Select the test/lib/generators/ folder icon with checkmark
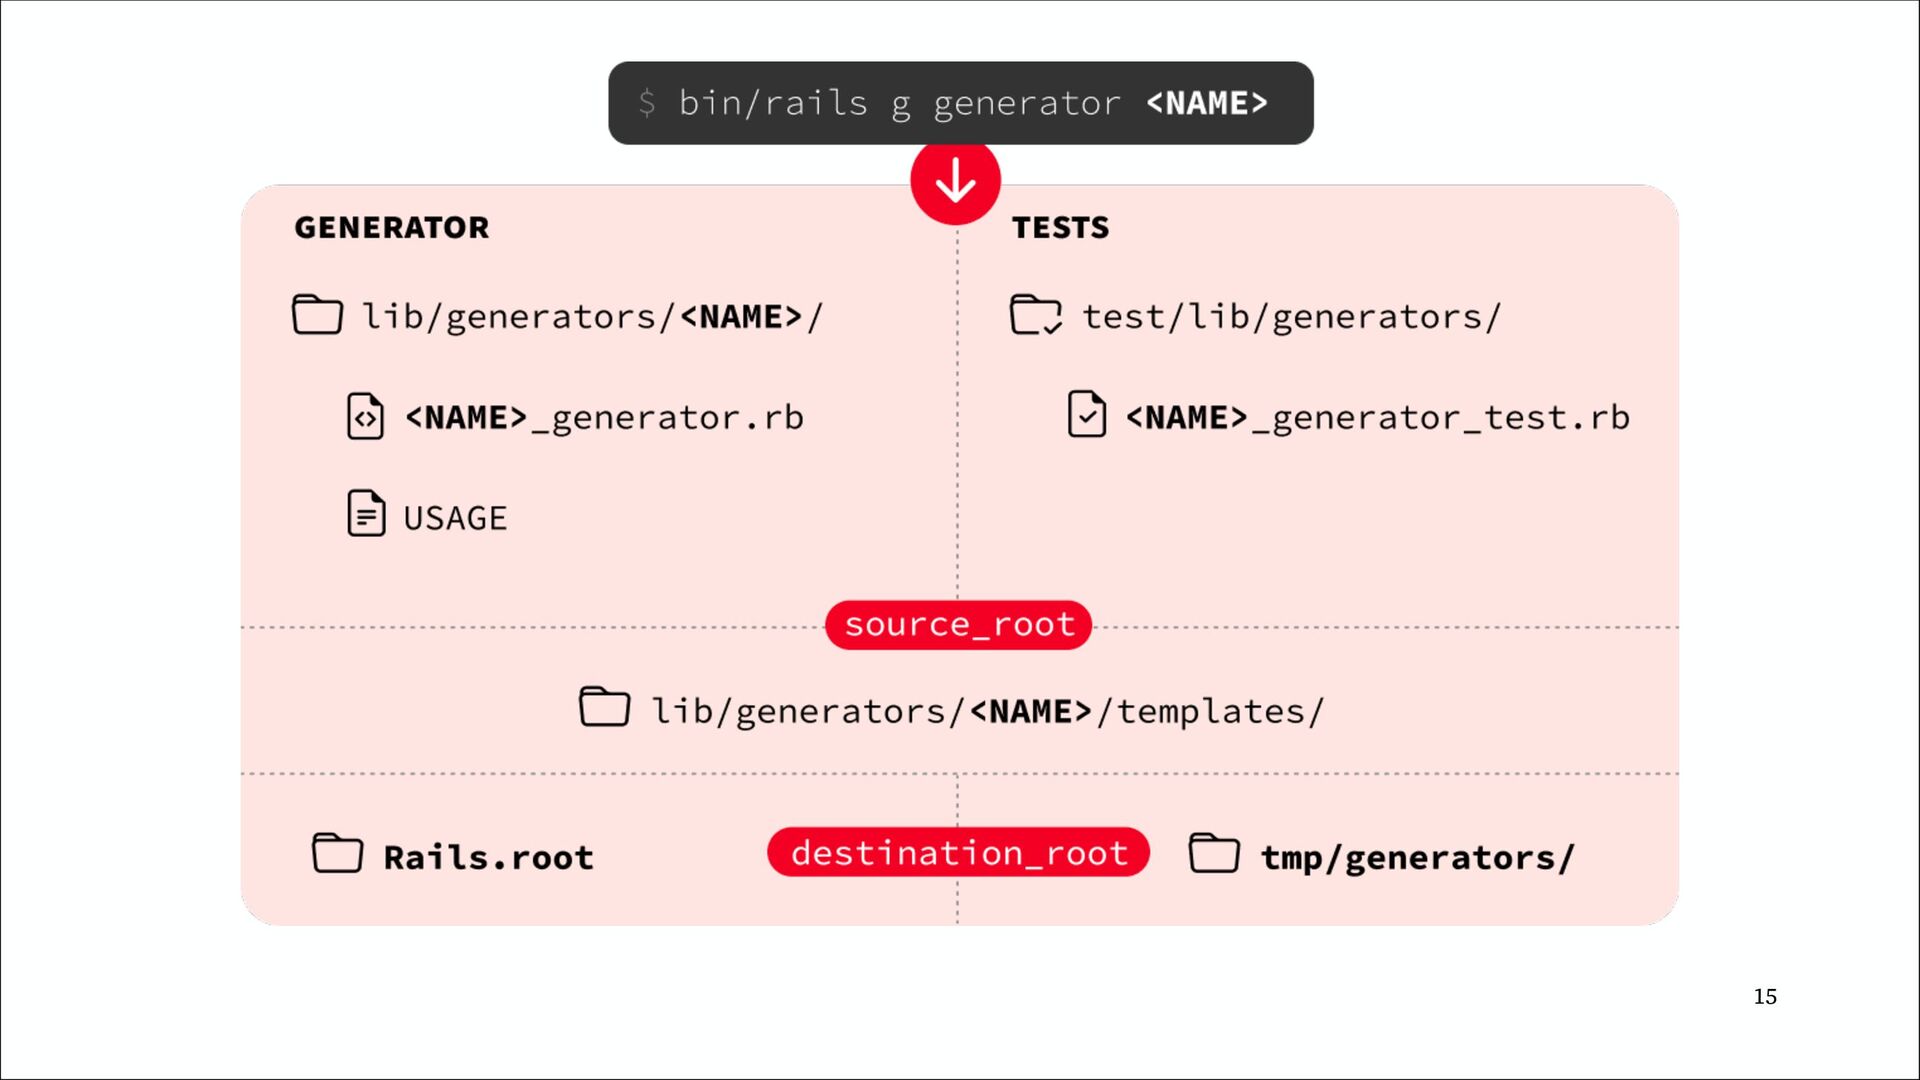 (1036, 315)
